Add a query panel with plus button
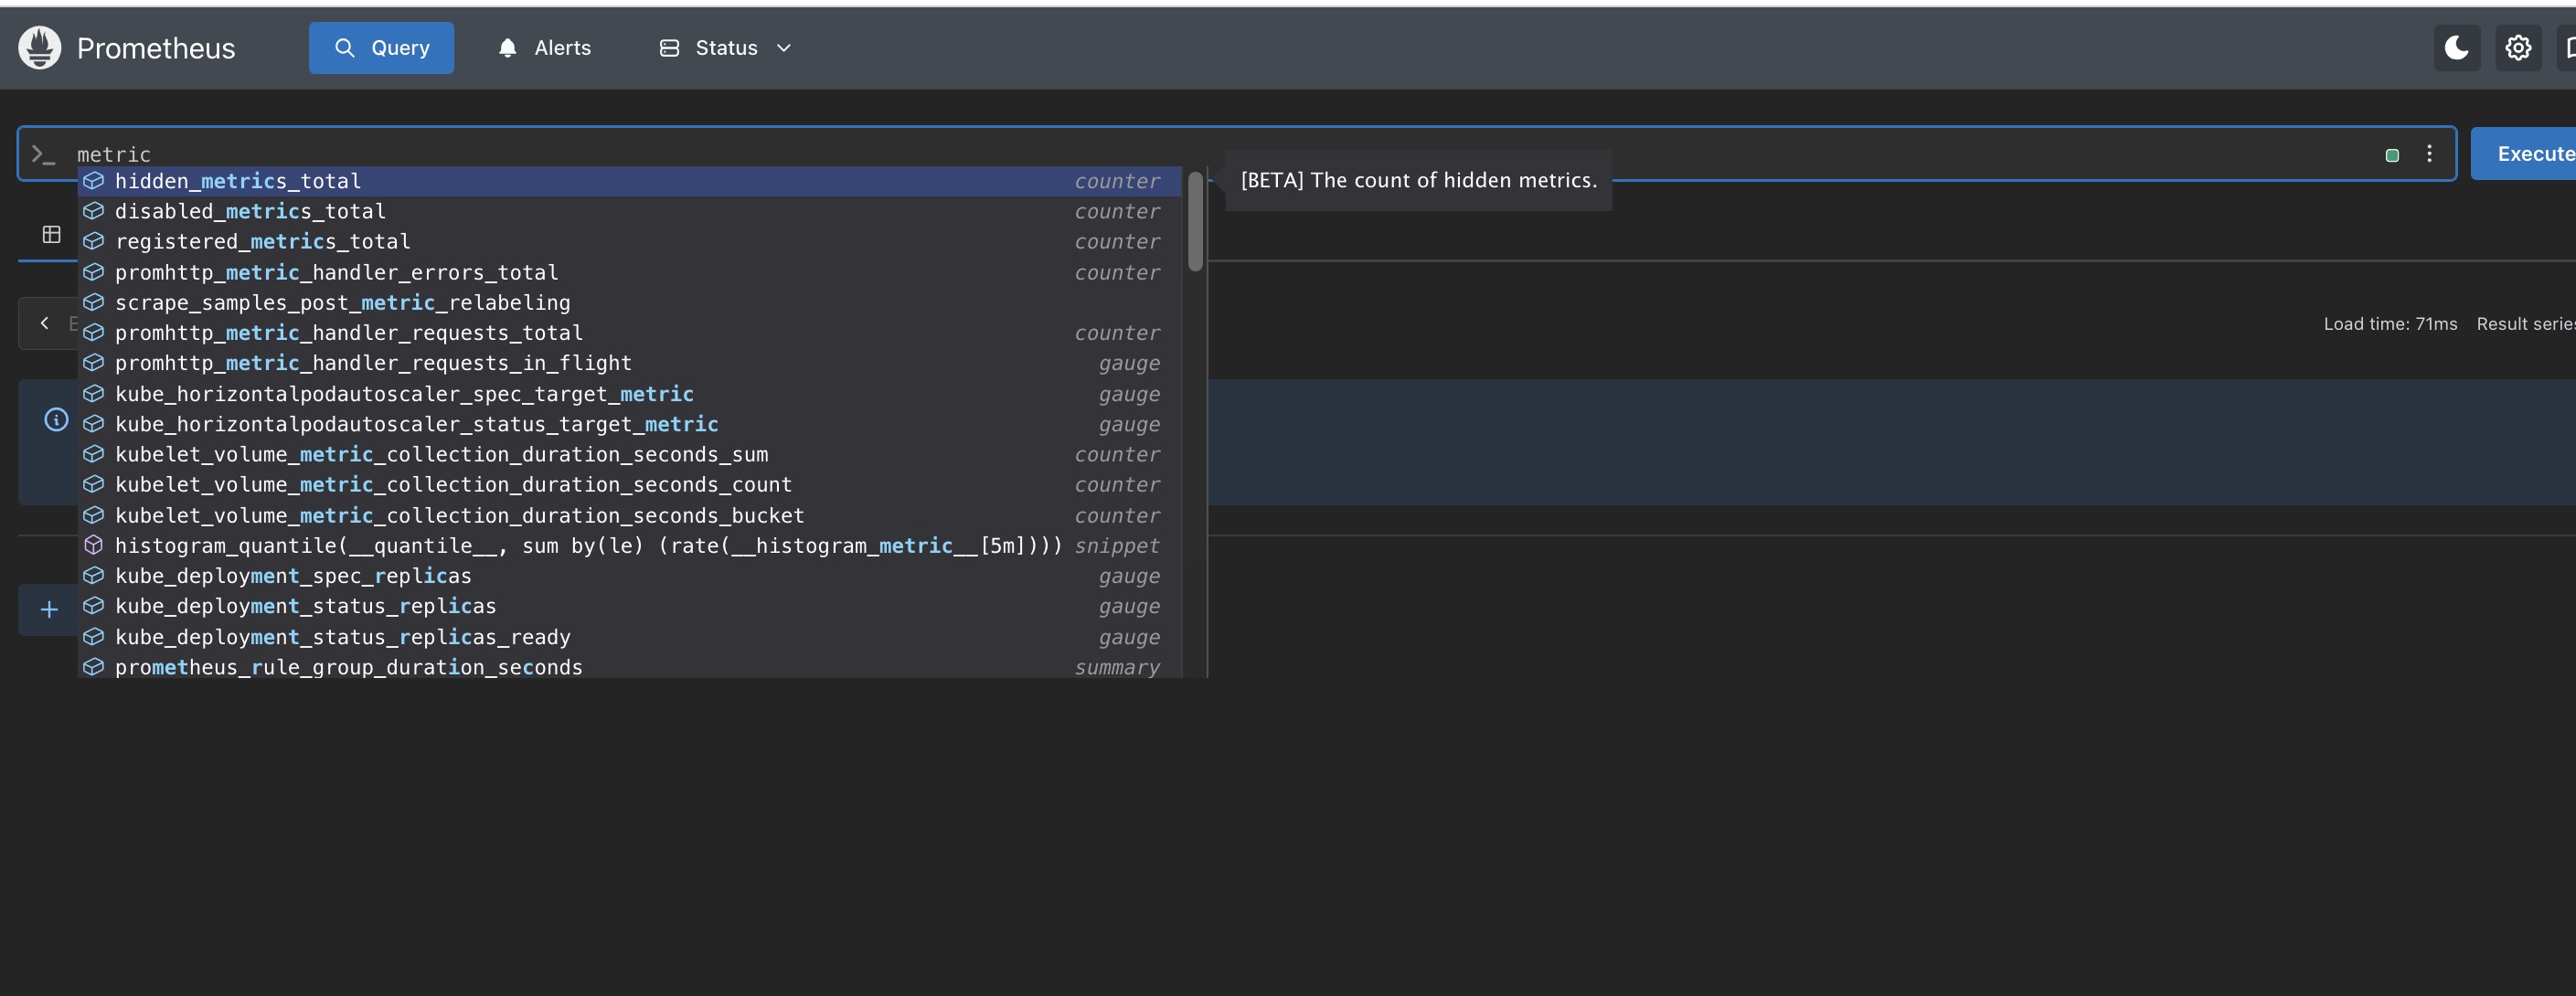This screenshot has height=996, width=2576. point(49,609)
